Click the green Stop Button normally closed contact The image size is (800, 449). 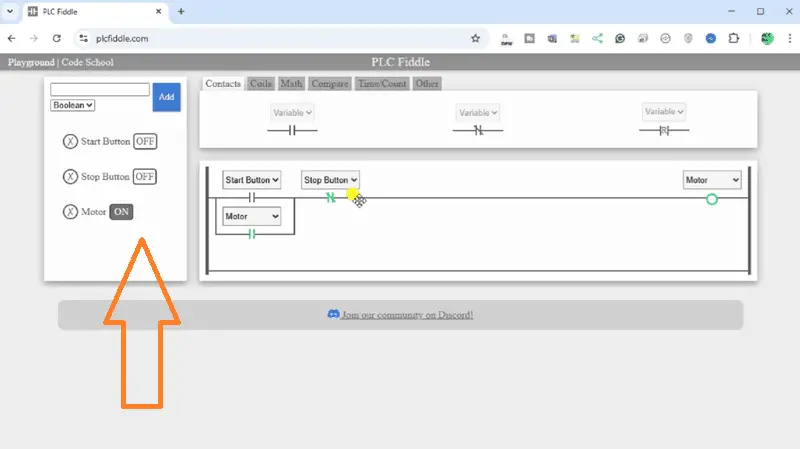[331, 197]
